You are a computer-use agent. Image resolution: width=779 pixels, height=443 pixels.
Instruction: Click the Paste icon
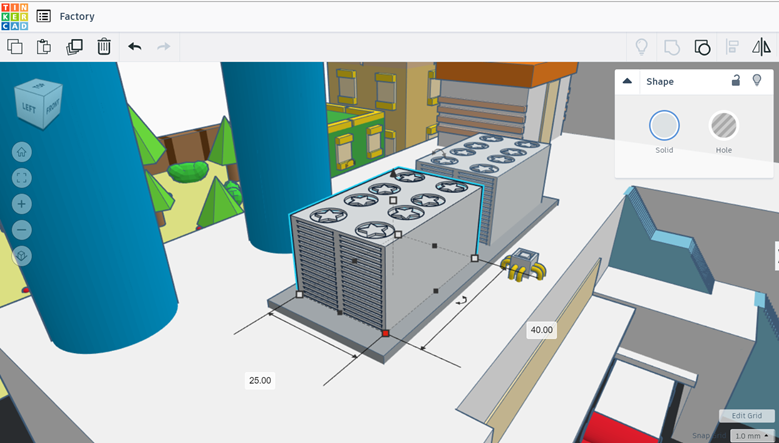(44, 47)
